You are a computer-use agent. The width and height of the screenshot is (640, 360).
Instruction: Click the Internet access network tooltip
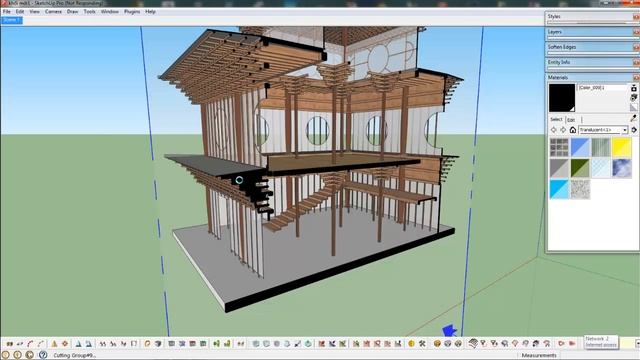tap(601, 342)
